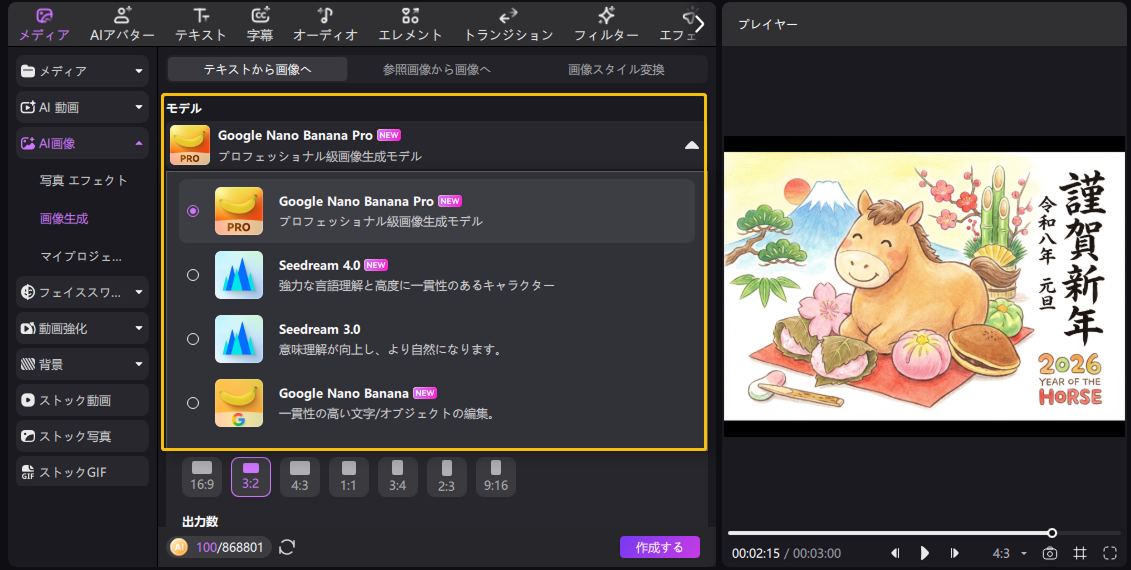Open the テキスト tool tab
The width and height of the screenshot is (1131, 570).
click(201, 25)
